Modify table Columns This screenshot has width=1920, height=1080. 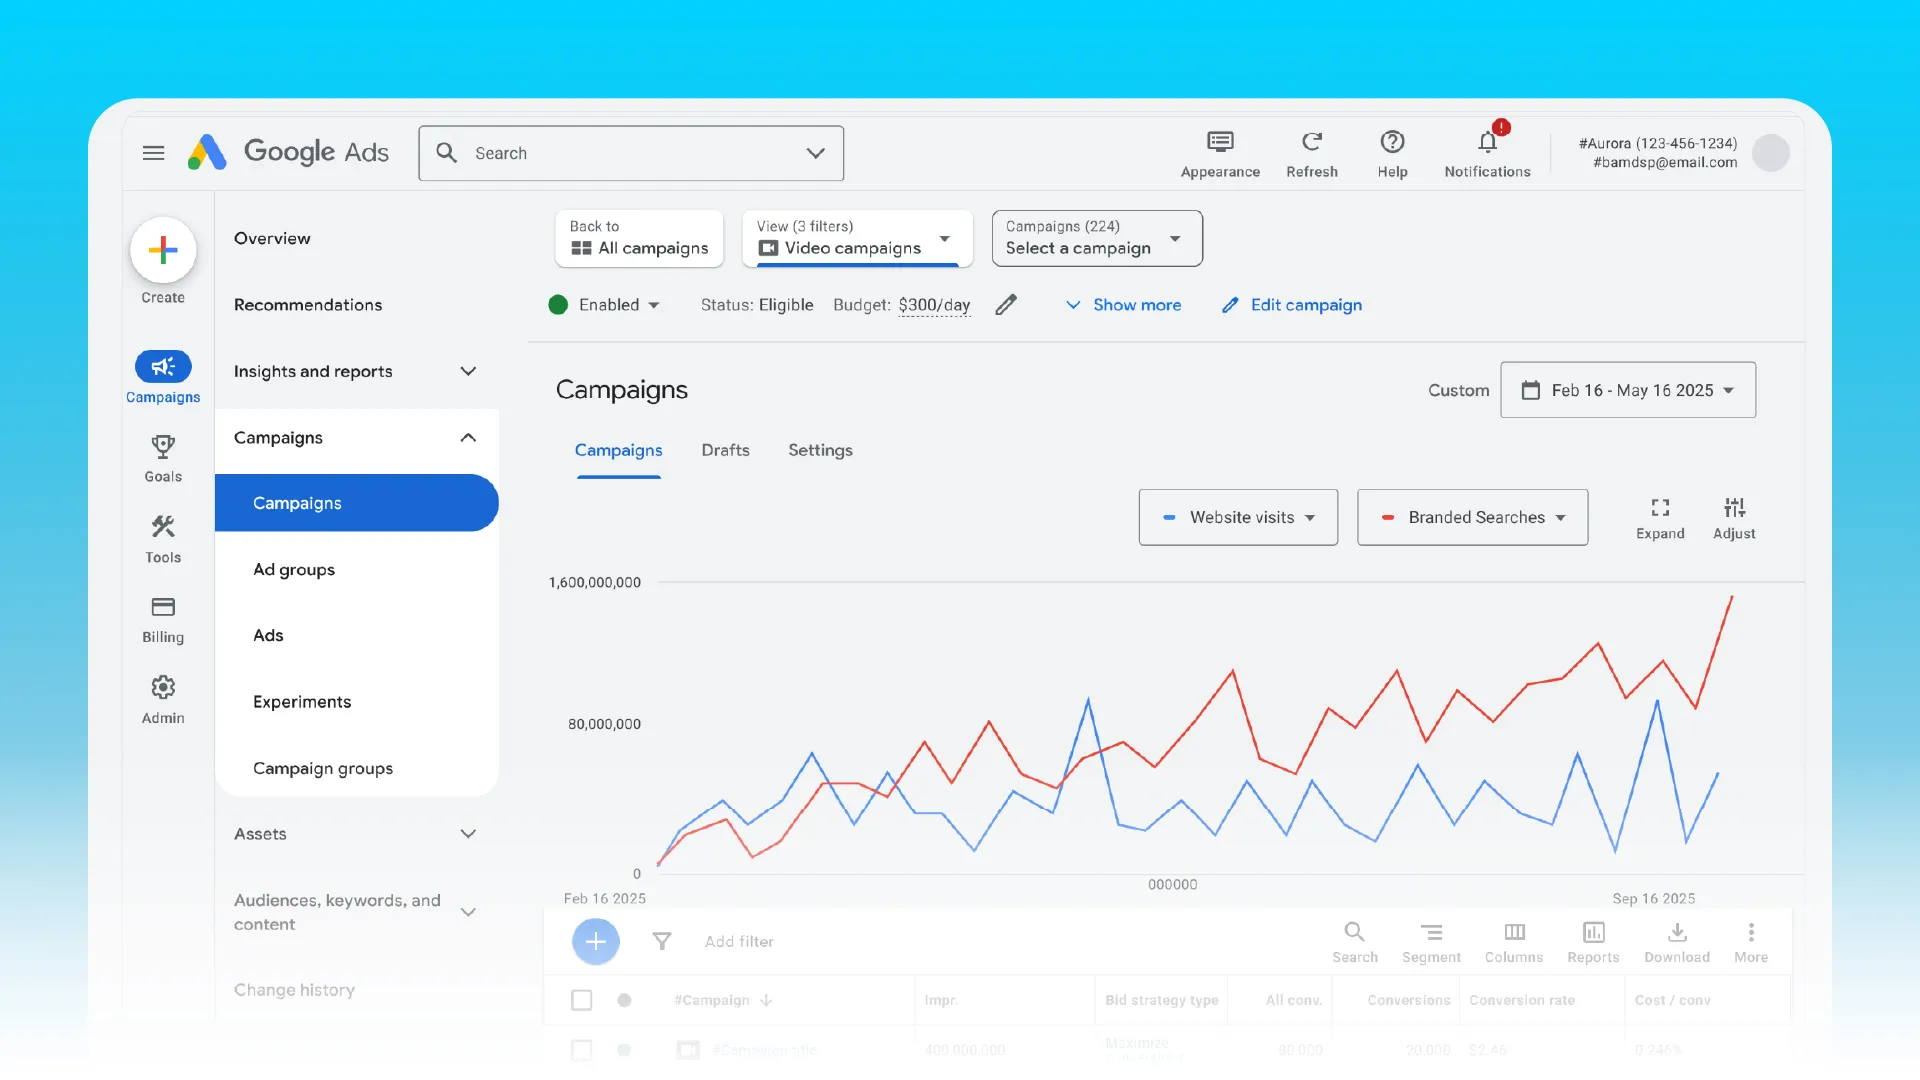click(x=1514, y=942)
